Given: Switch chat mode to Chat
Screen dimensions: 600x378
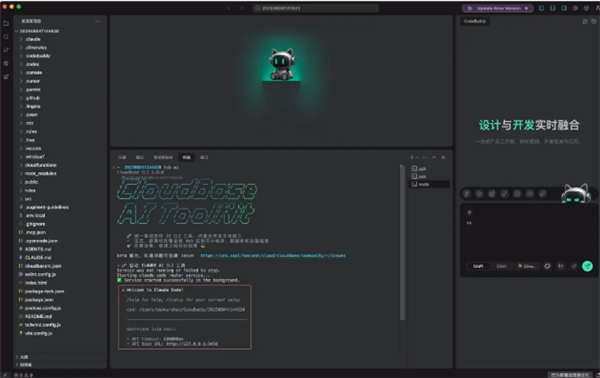Looking at the screenshot, I should pos(501,266).
